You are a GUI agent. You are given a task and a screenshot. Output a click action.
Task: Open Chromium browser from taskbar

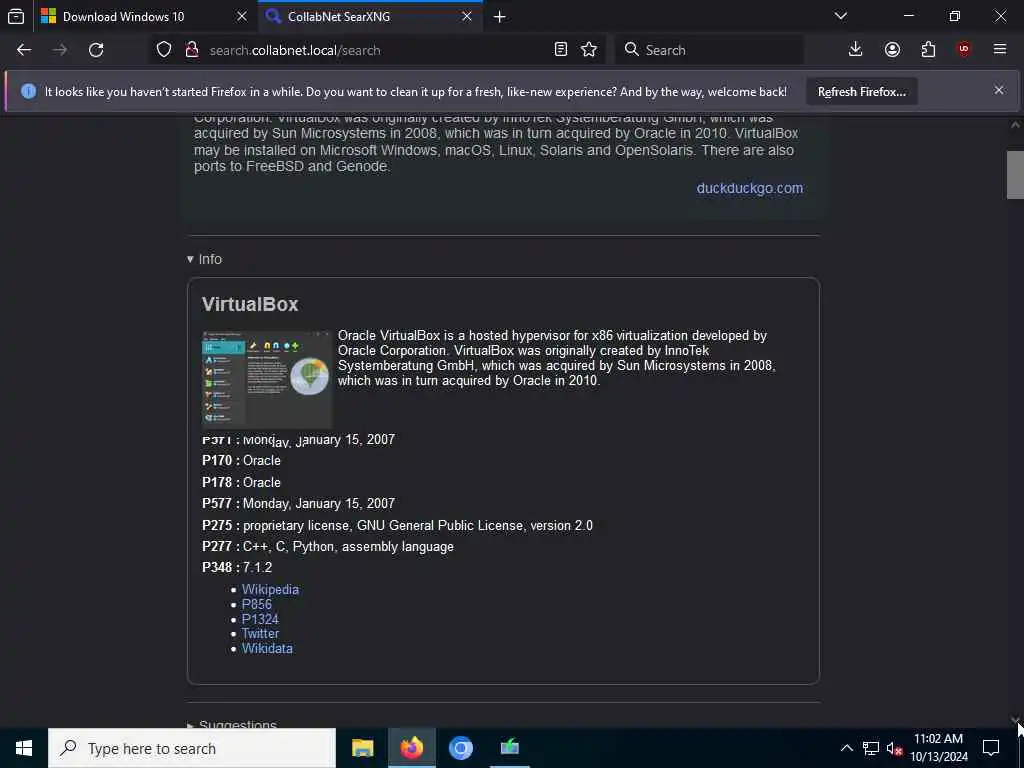(460, 748)
